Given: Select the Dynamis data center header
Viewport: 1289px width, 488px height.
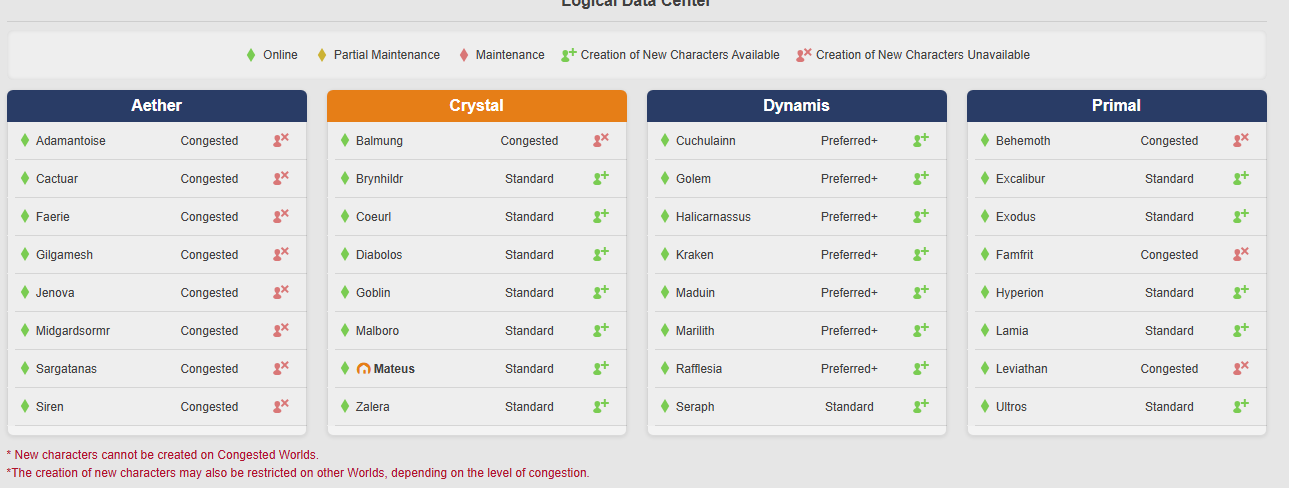Looking at the screenshot, I should pyautogui.click(x=797, y=106).
